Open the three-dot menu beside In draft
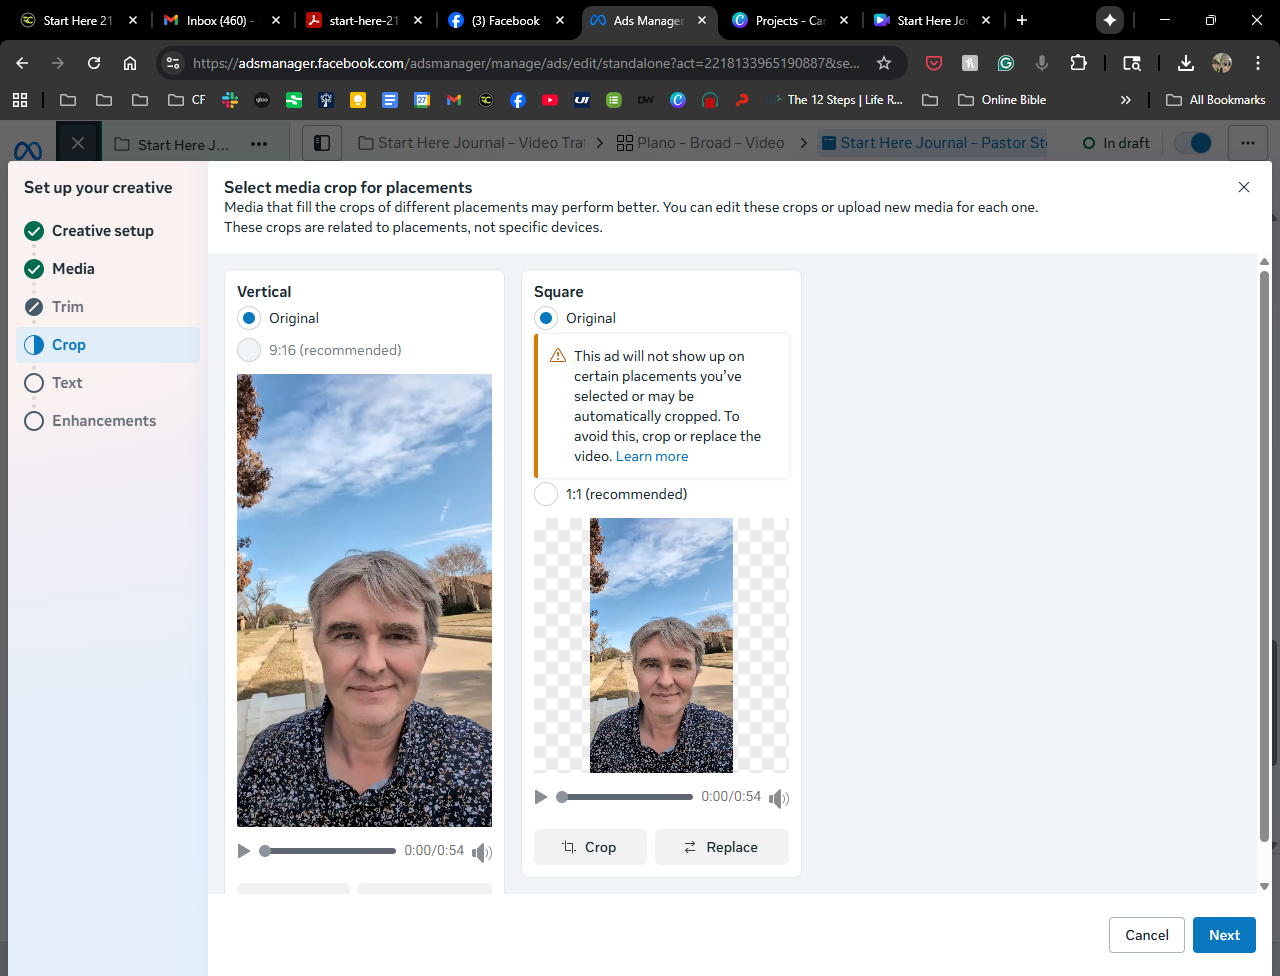 [x=1247, y=143]
